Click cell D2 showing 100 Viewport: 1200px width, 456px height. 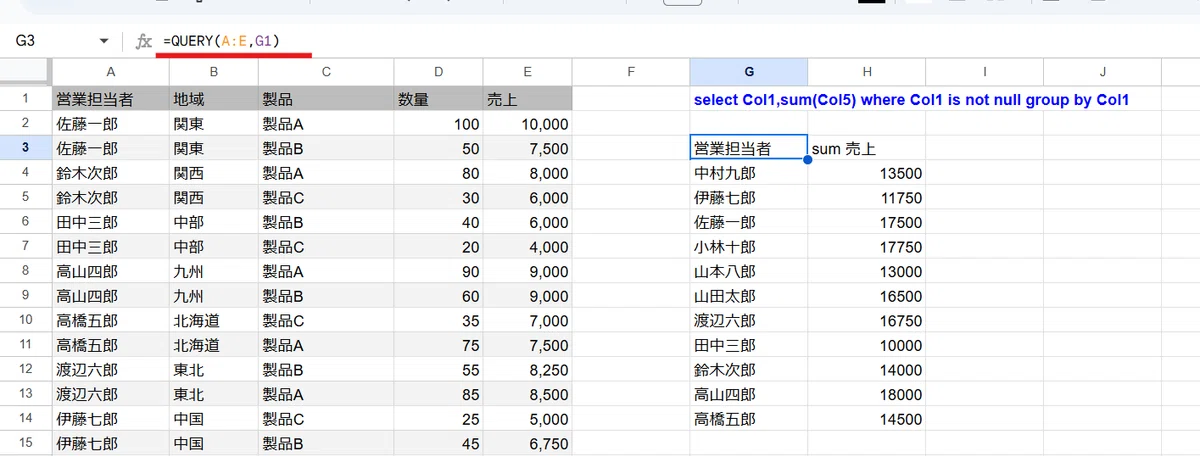(x=438, y=124)
